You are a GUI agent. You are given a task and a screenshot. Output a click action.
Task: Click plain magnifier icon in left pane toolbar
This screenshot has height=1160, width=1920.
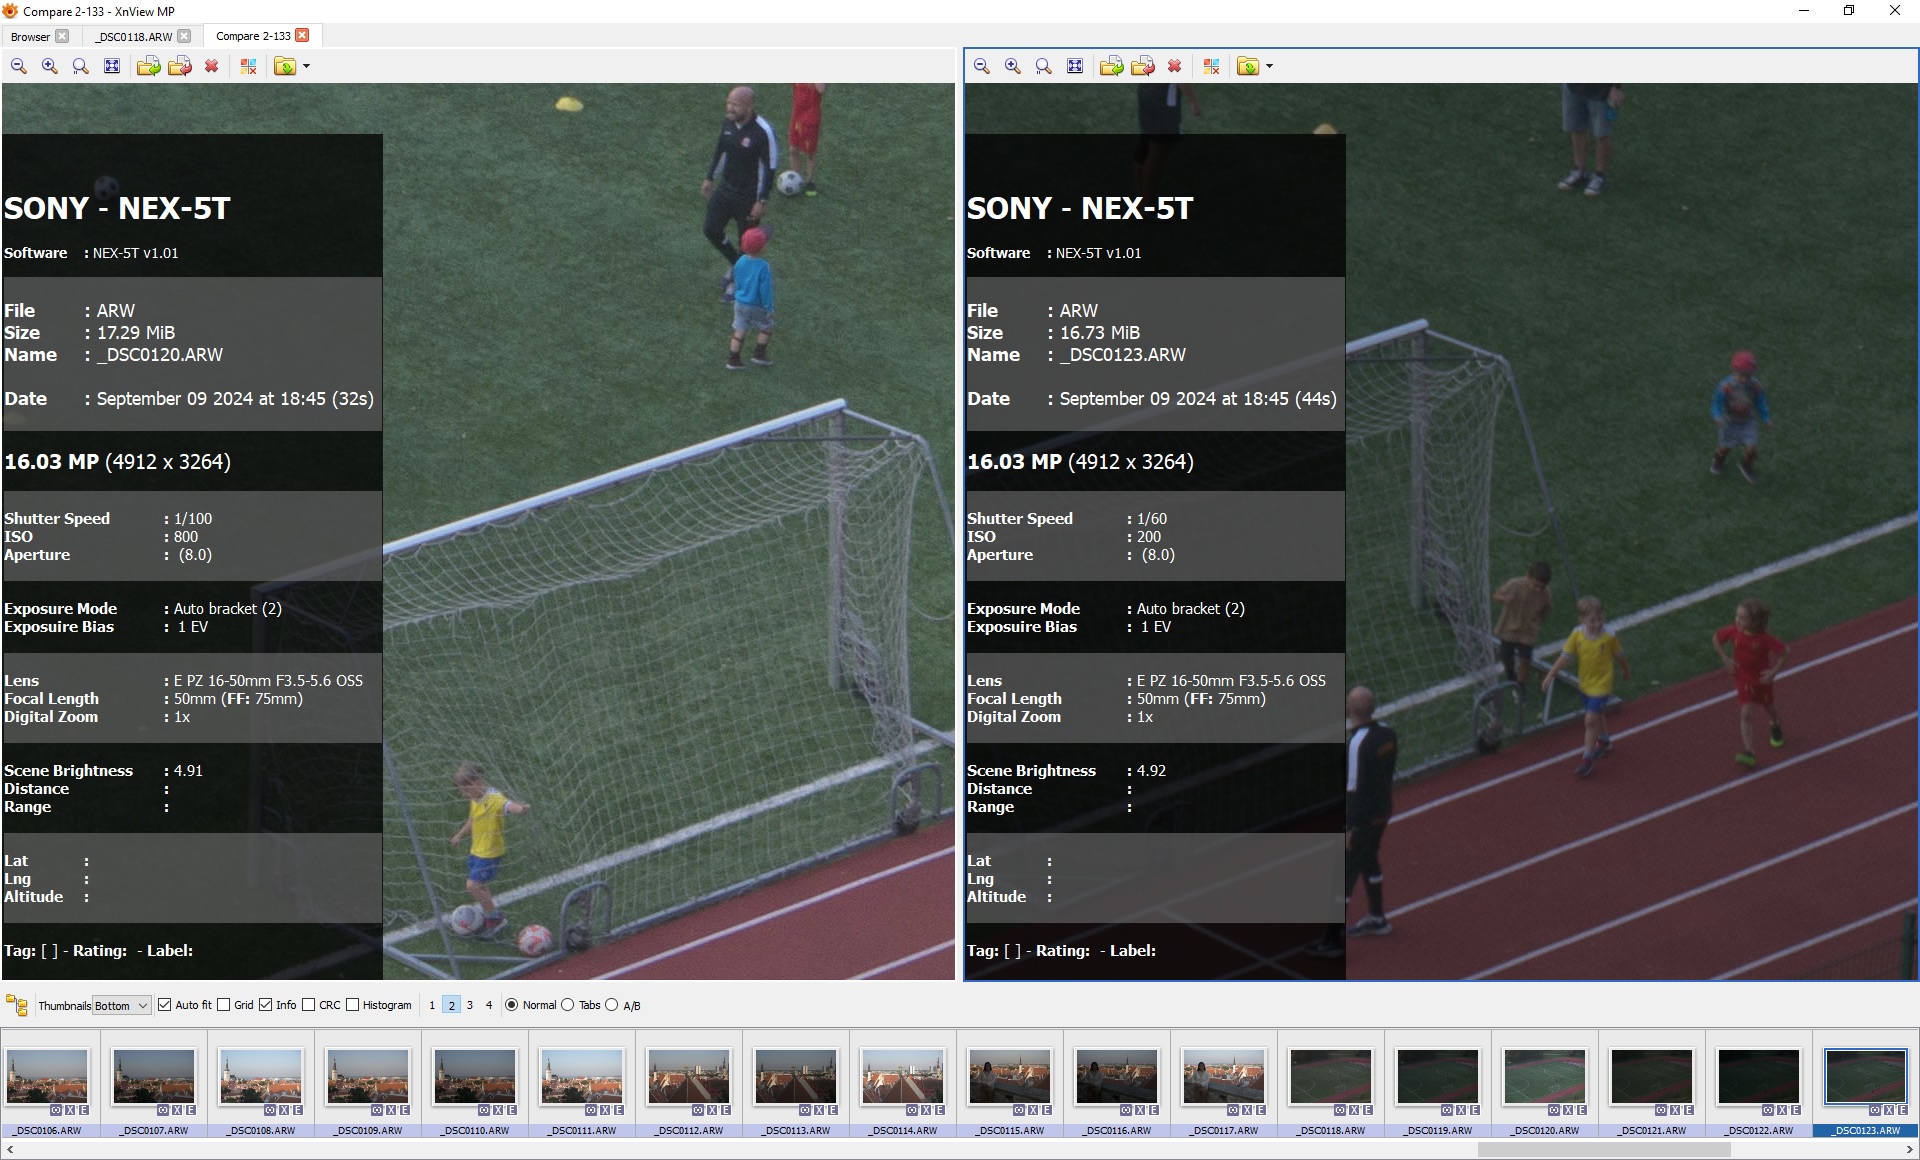point(81,66)
